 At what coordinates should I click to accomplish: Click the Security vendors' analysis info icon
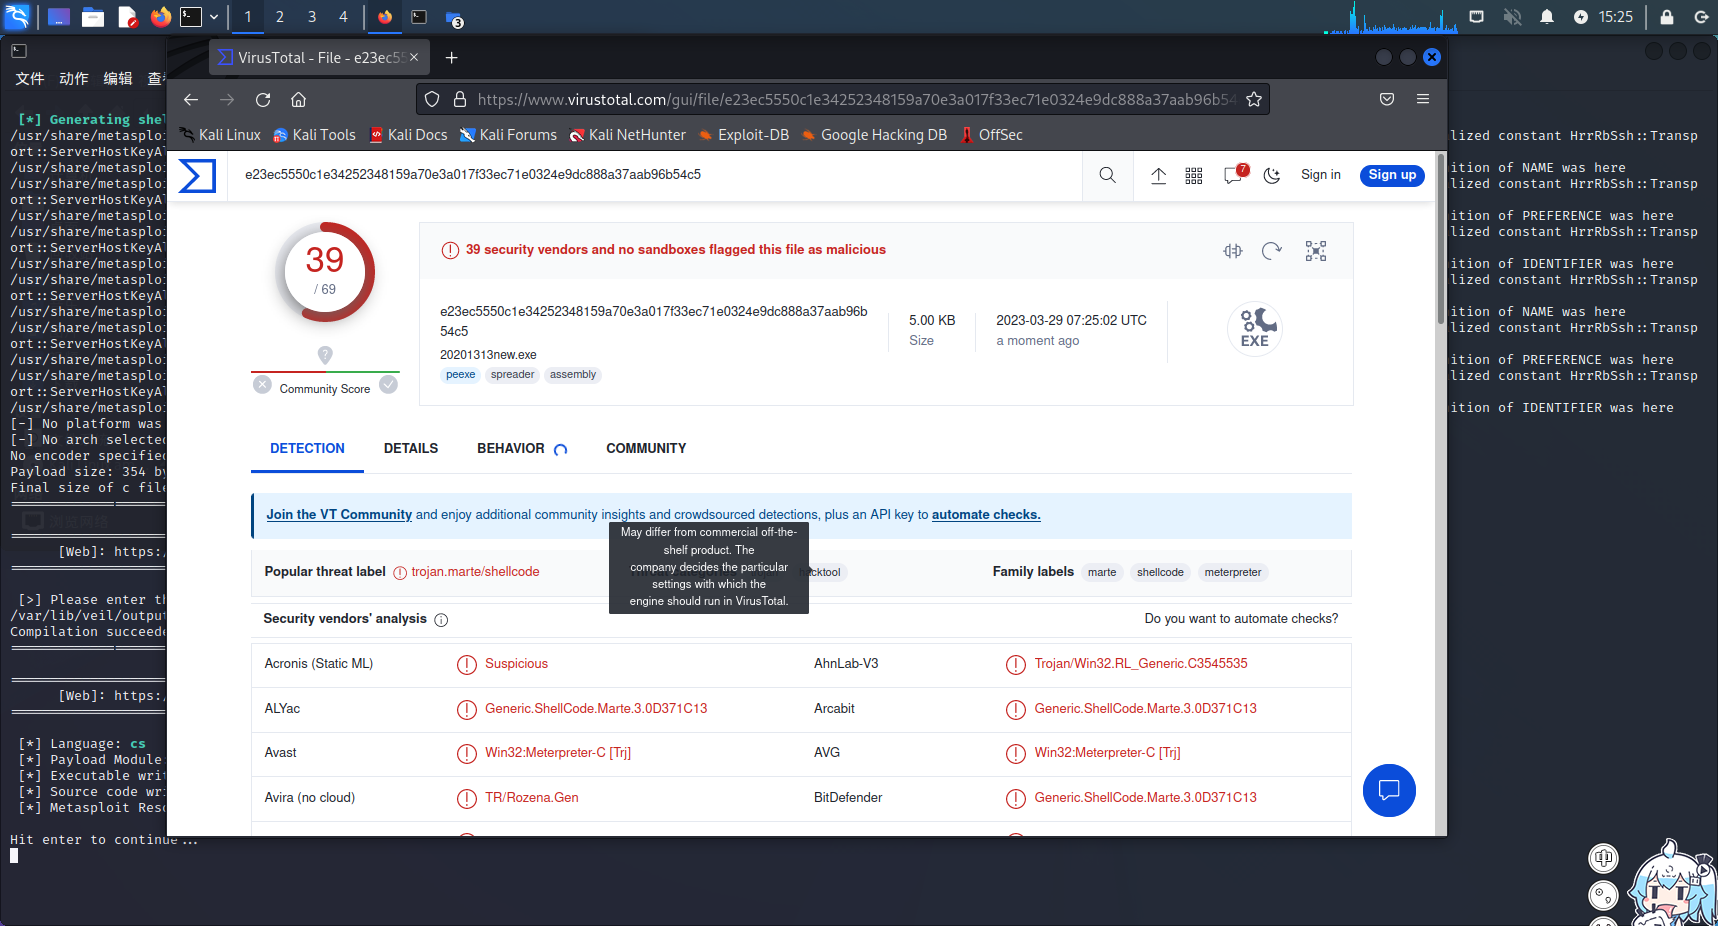pyautogui.click(x=441, y=620)
